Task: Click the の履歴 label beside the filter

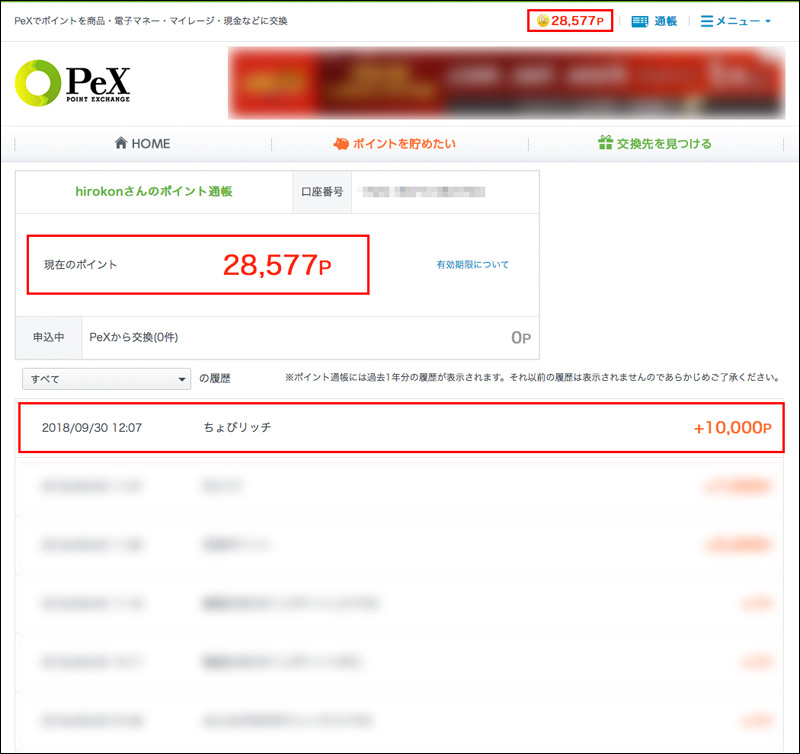Action: click(215, 379)
